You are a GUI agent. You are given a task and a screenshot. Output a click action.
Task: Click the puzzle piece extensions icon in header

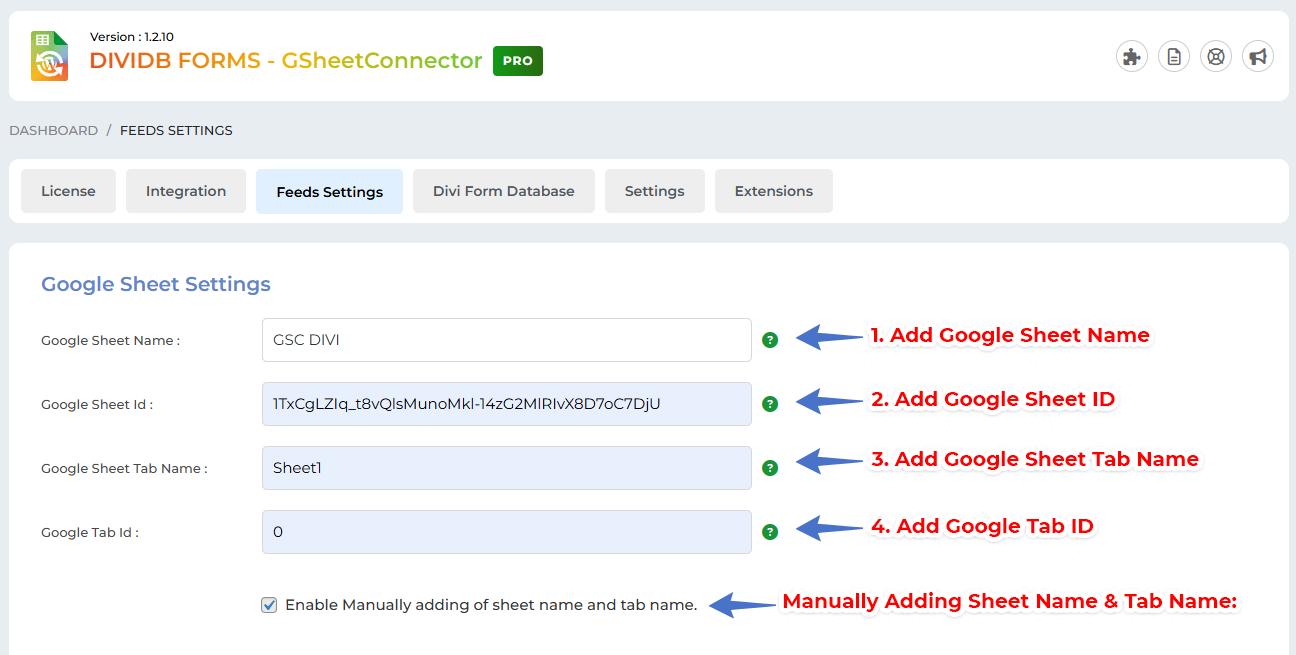point(1132,56)
